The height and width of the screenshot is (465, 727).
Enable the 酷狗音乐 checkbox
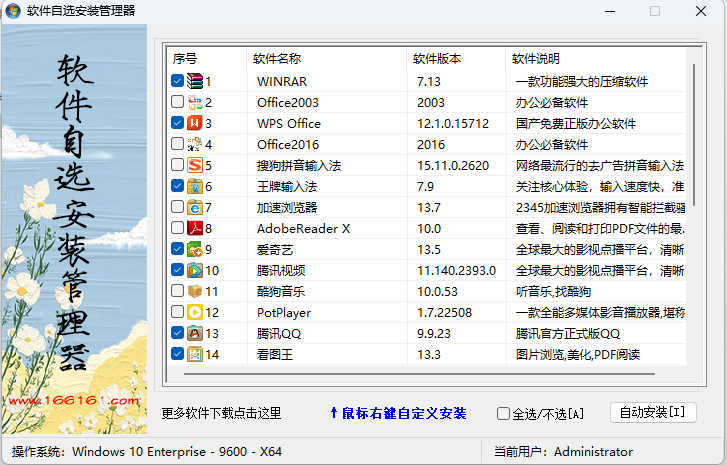(177, 291)
